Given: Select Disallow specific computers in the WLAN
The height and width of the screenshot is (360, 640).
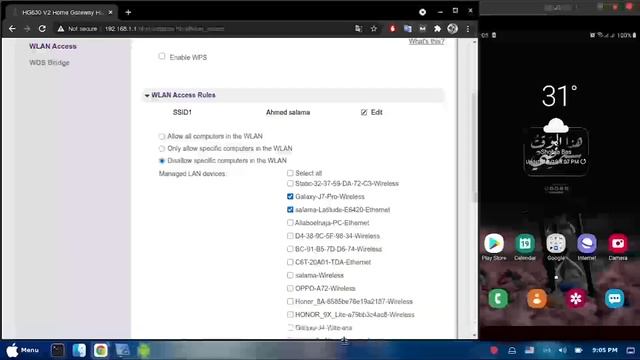Looking at the screenshot, I should pyautogui.click(x=162, y=161).
